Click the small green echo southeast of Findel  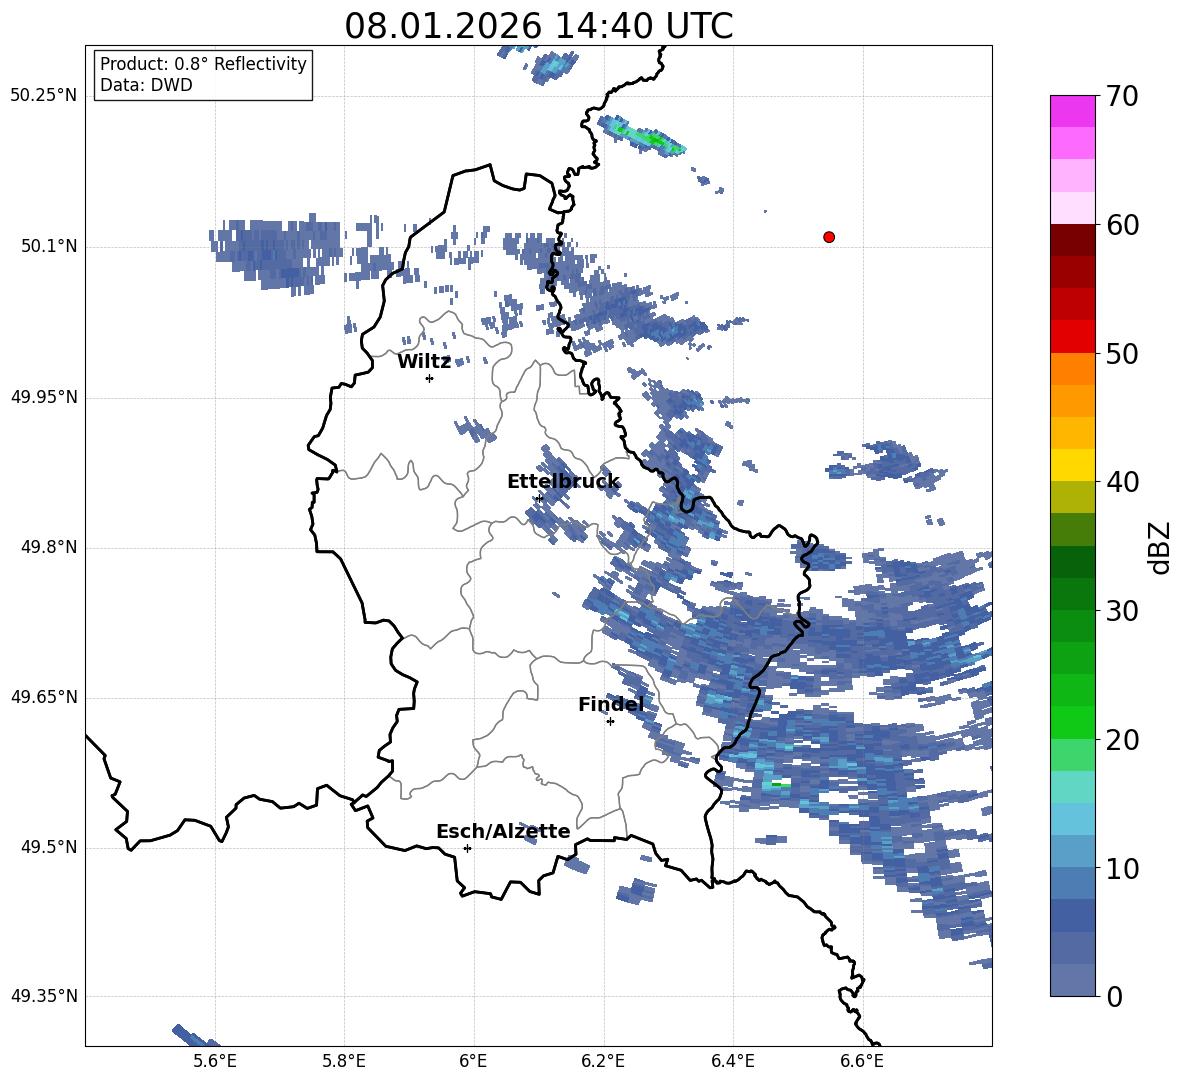tap(781, 785)
